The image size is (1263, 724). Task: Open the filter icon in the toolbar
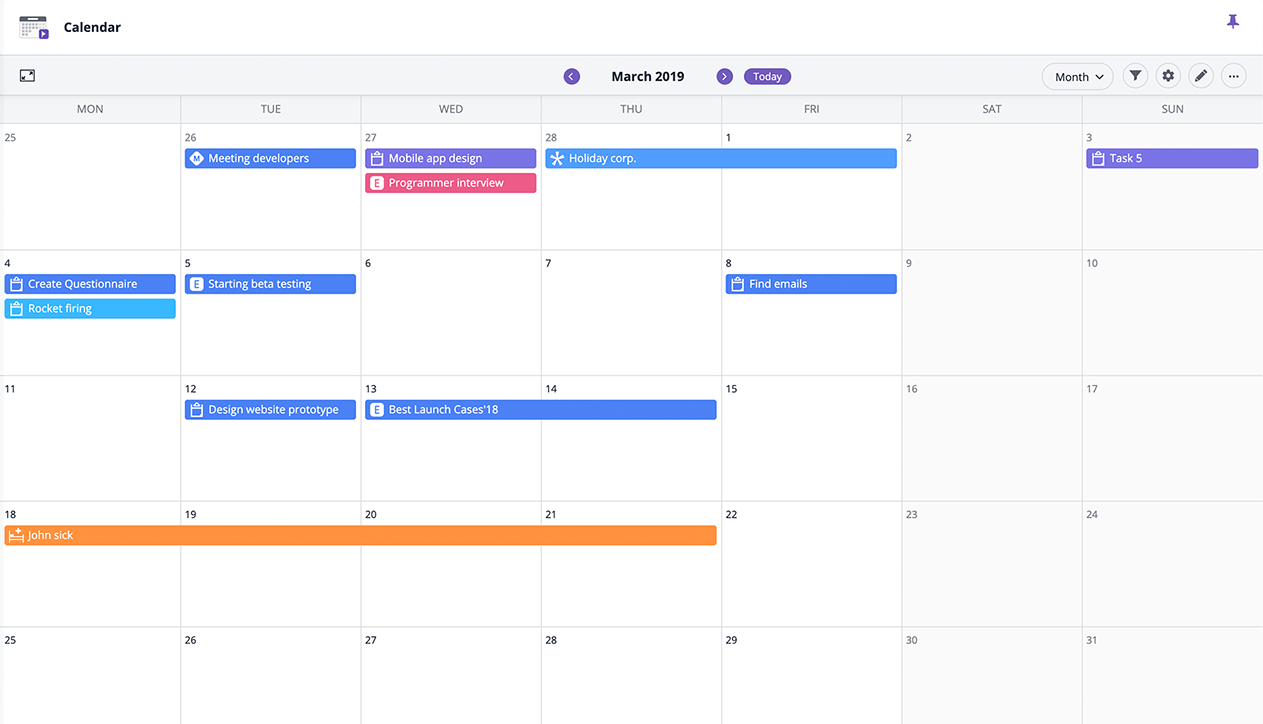[x=1135, y=75]
